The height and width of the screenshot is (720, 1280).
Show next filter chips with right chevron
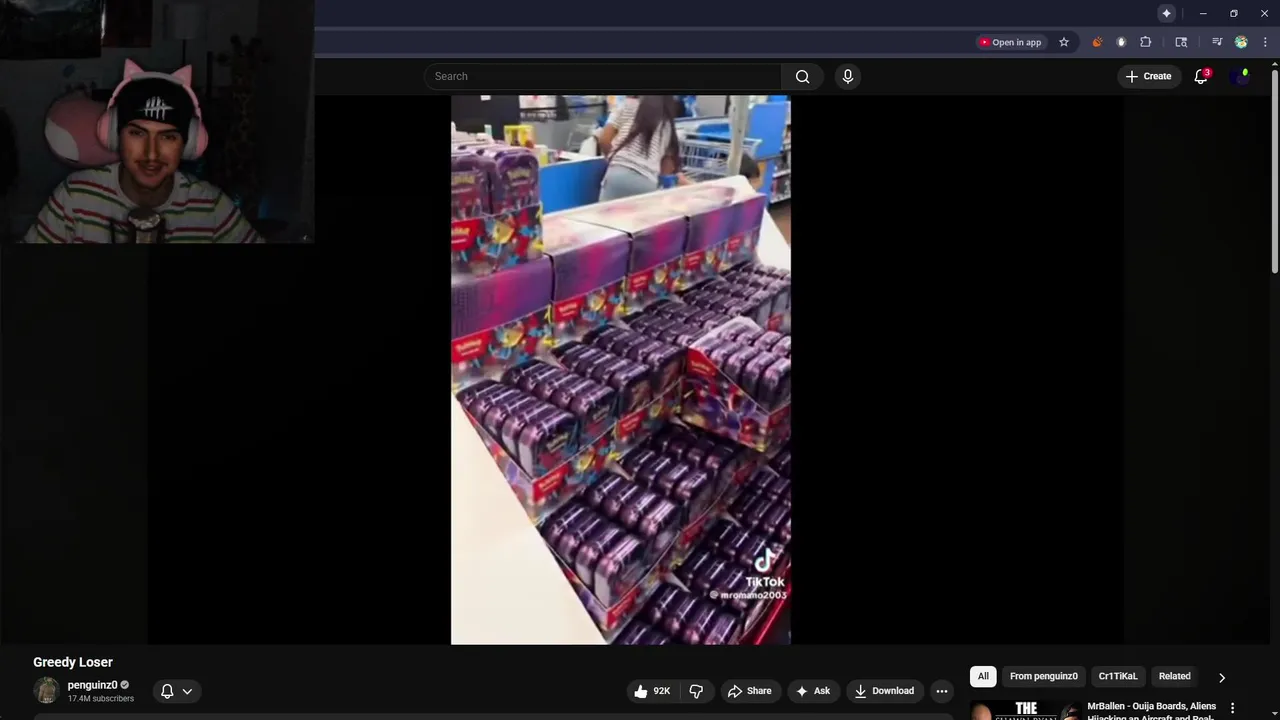[1221, 677]
